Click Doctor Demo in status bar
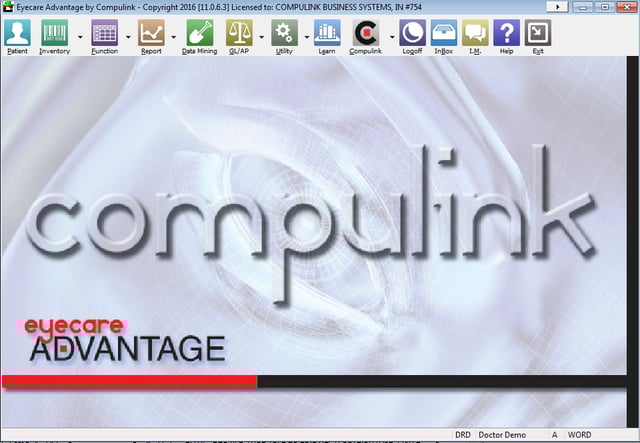 502,435
